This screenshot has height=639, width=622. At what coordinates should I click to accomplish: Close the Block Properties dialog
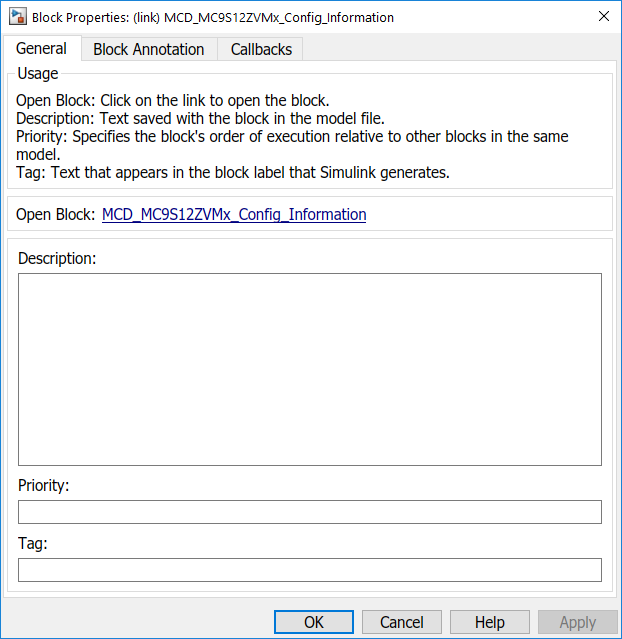click(x=602, y=17)
